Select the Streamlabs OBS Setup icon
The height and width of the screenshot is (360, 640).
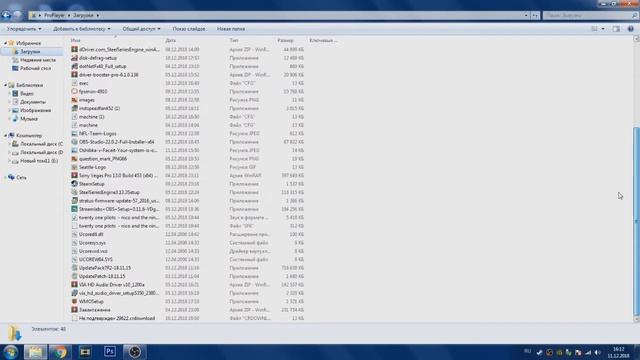click(x=74, y=209)
